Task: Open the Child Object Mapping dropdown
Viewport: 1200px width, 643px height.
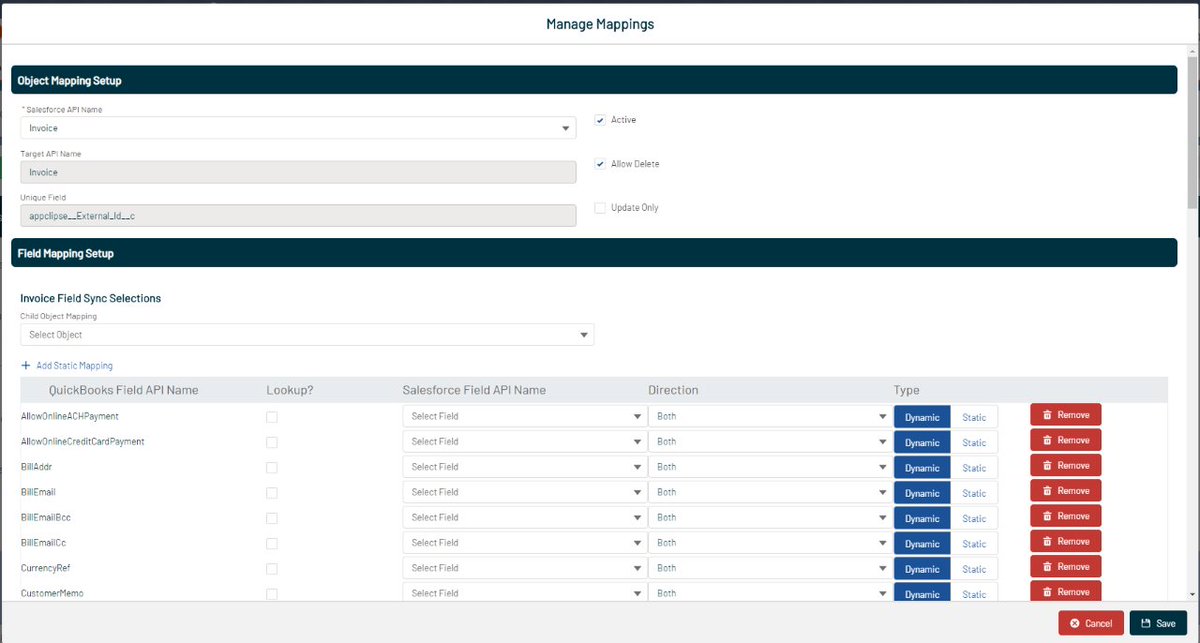Action: pos(307,335)
